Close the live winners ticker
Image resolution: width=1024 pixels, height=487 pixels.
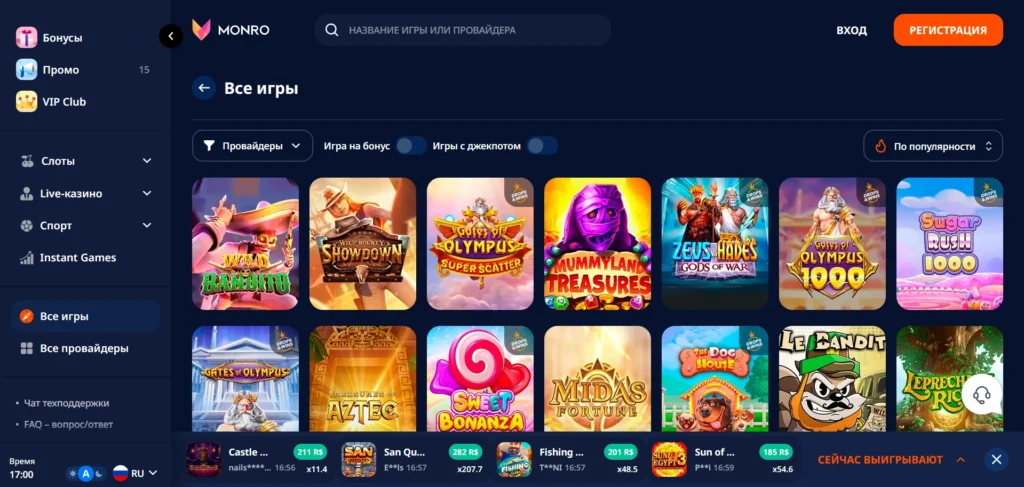click(996, 460)
